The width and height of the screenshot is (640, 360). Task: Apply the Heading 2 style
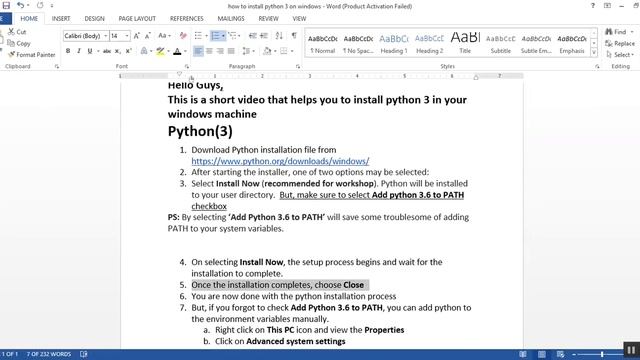point(429,43)
